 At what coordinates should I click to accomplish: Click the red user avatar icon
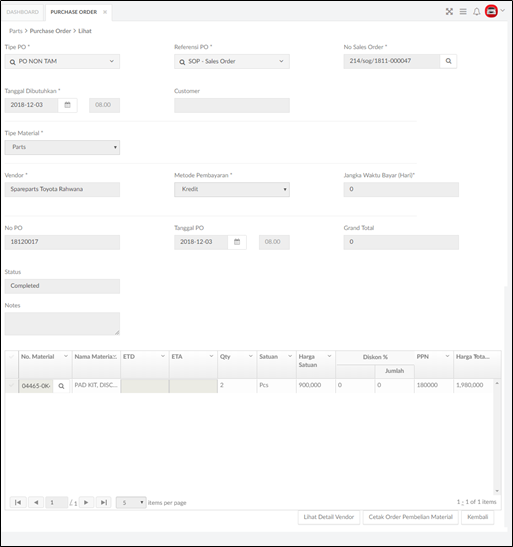[491, 12]
